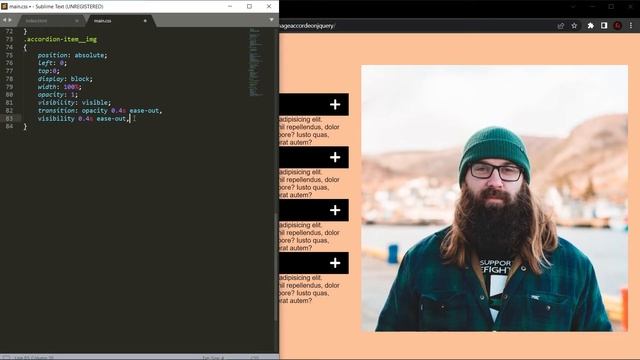
Task: Click line number 83 in the gutter
Action: pyautogui.click(x=9, y=118)
